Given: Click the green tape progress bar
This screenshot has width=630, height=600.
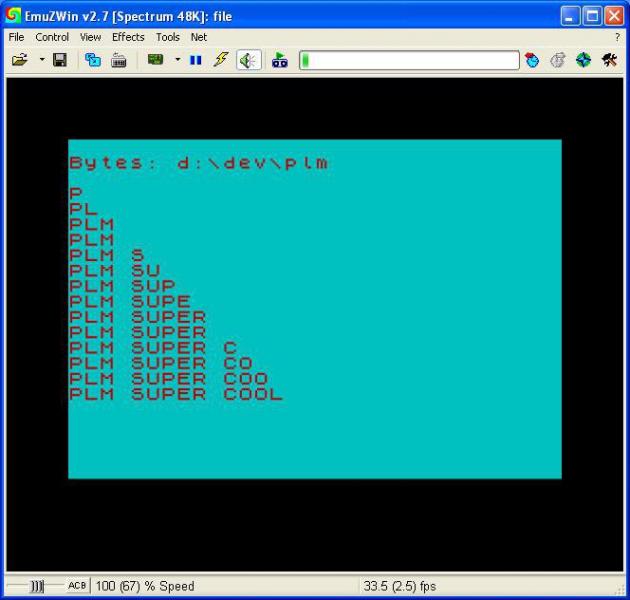Looking at the screenshot, I should (x=409, y=60).
